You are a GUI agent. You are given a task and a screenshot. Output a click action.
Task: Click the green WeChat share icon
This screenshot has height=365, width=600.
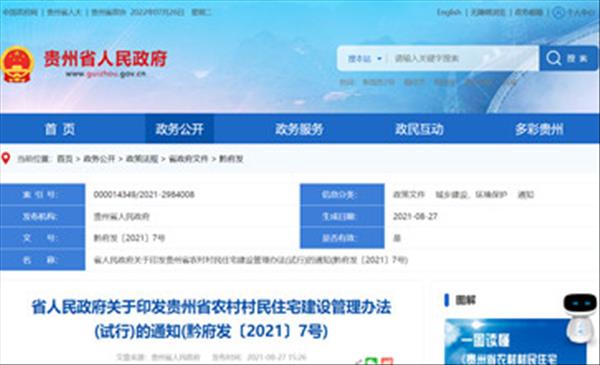tap(371, 361)
